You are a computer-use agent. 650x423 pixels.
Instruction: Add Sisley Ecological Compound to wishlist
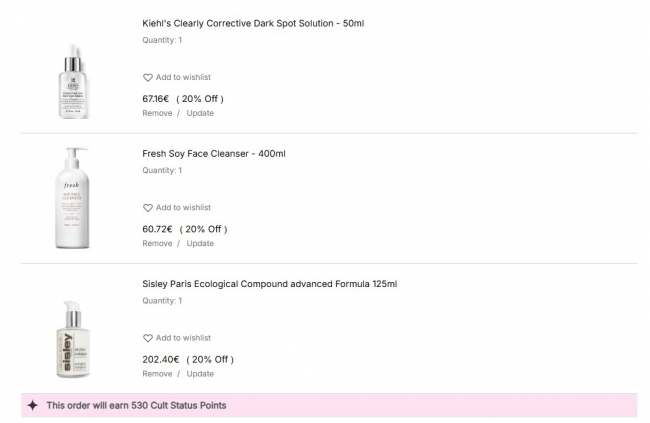(x=183, y=338)
